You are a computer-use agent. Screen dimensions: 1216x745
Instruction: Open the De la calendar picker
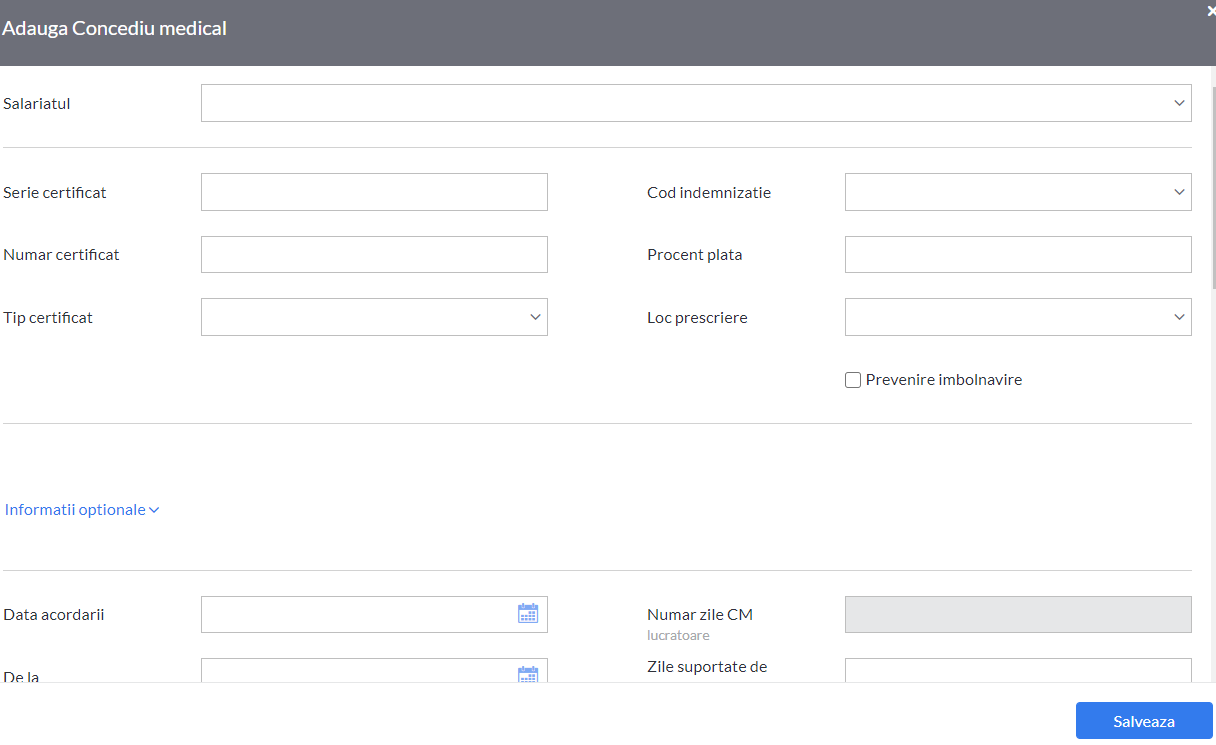(528, 674)
